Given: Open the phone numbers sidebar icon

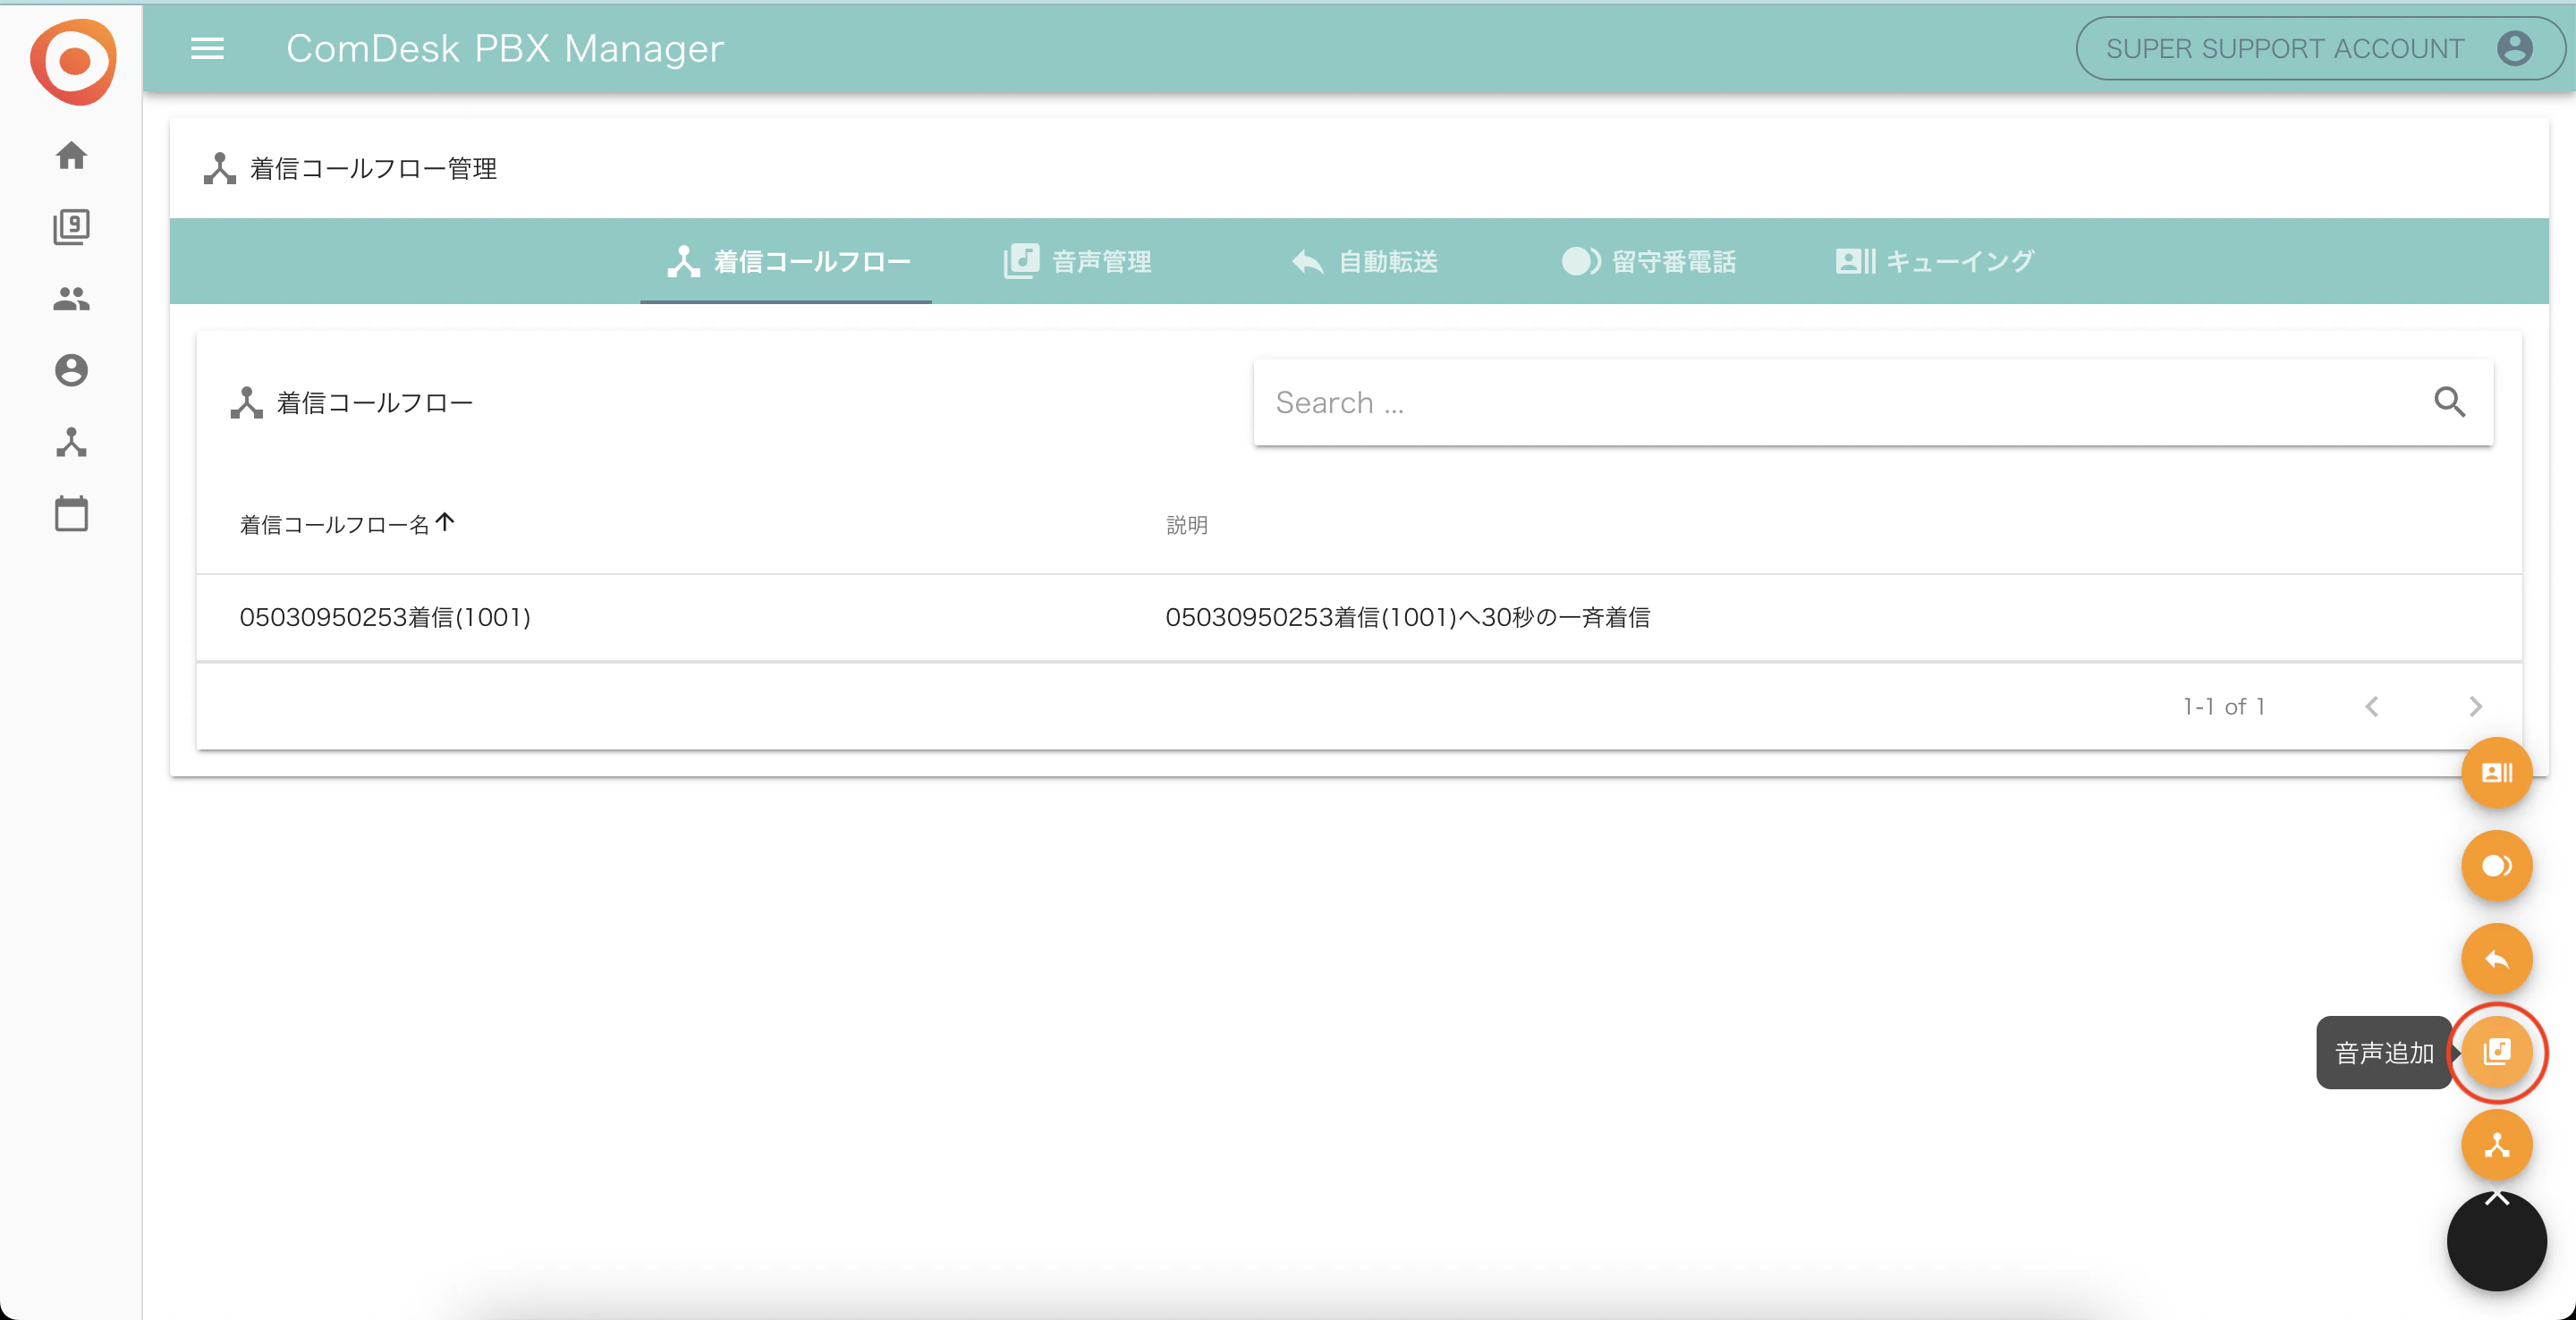Looking at the screenshot, I should [71, 227].
